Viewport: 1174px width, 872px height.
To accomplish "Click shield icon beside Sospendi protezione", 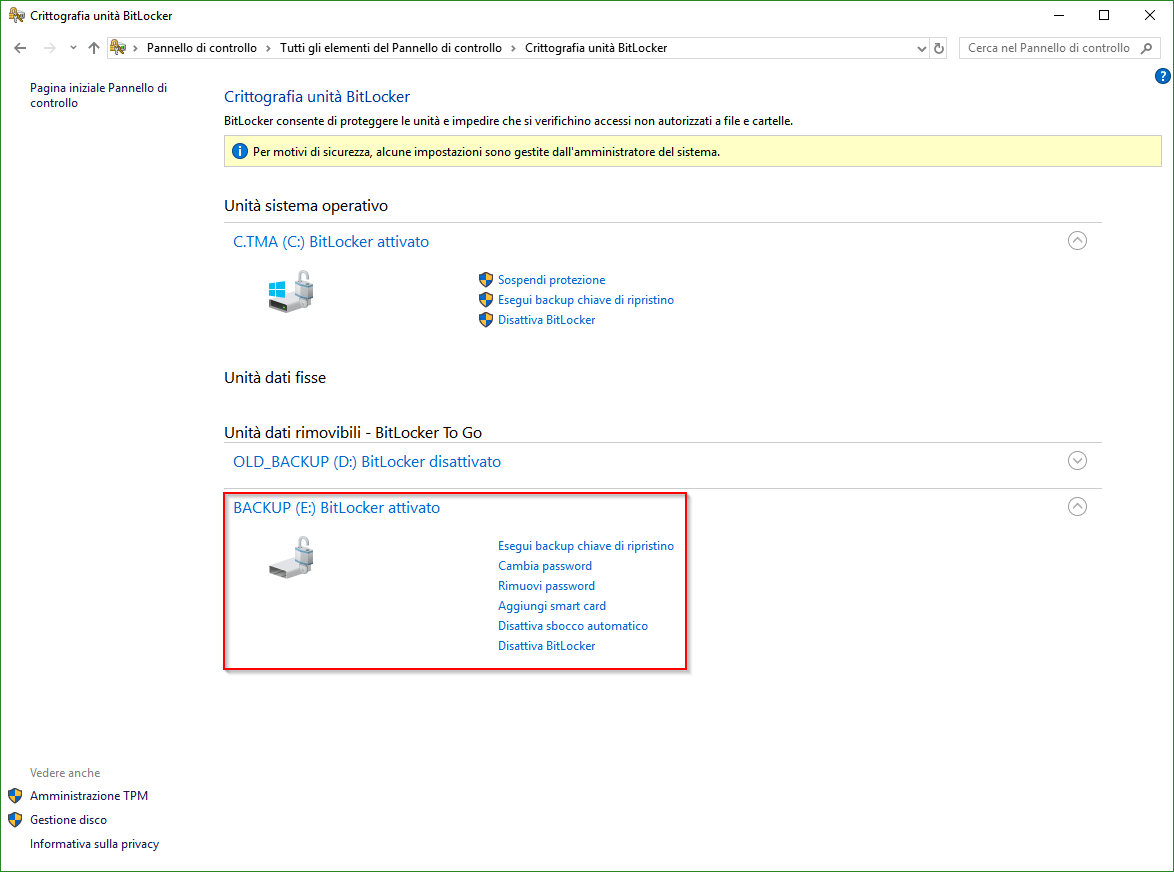I will click(486, 280).
